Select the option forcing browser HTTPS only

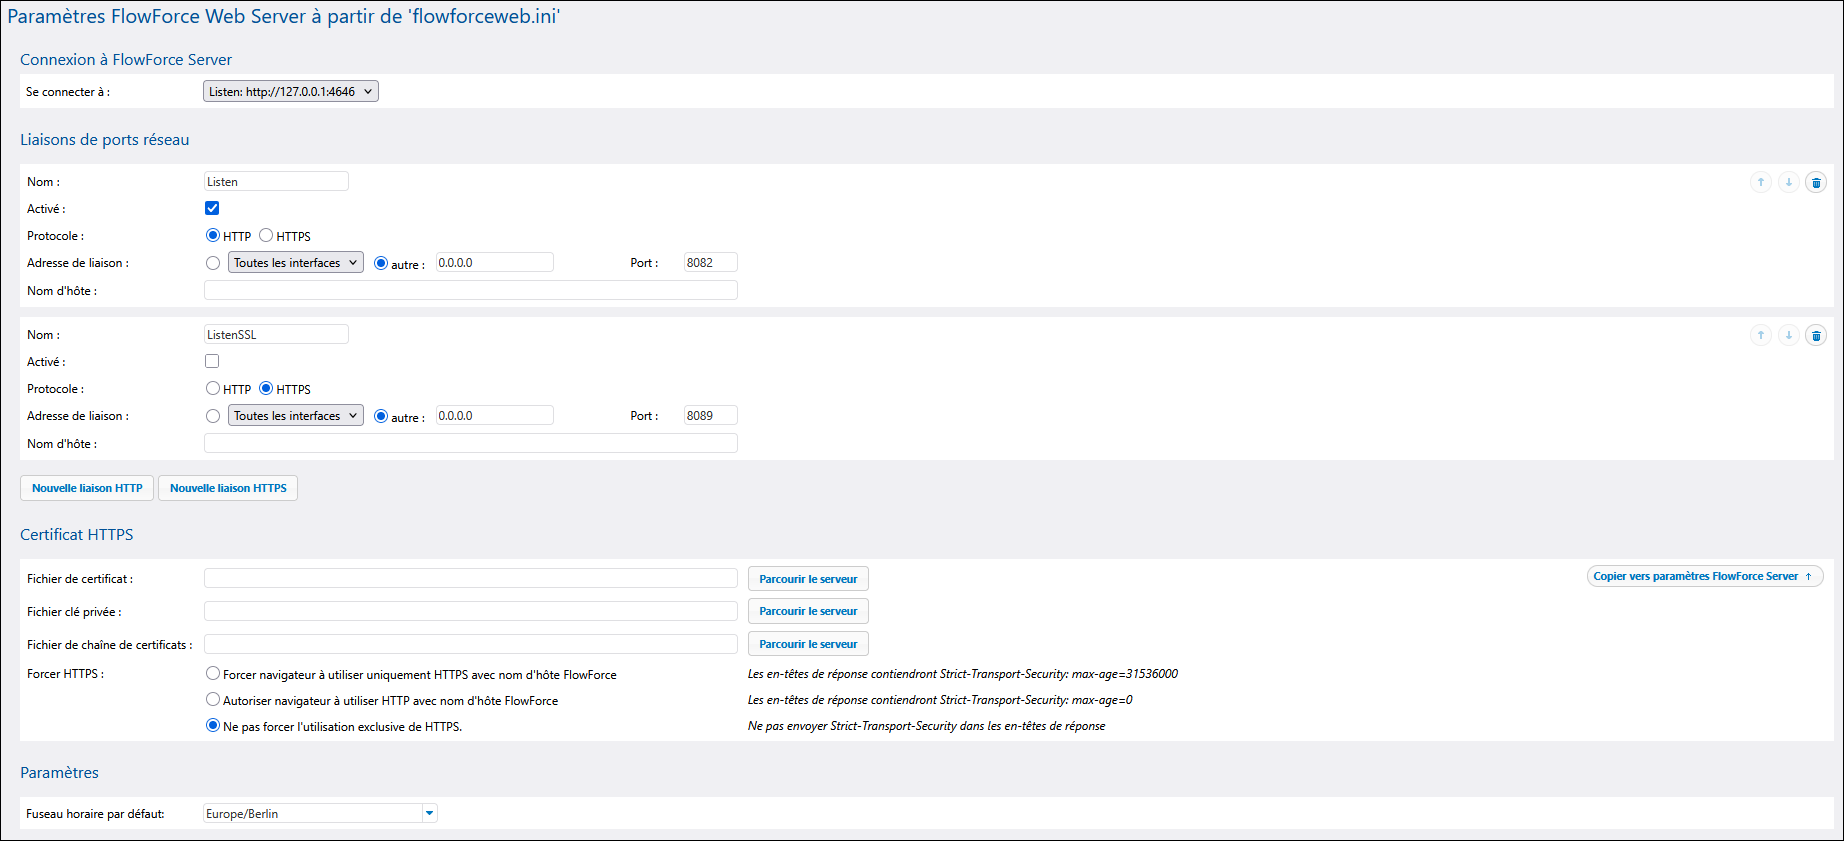click(x=213, y=674)
